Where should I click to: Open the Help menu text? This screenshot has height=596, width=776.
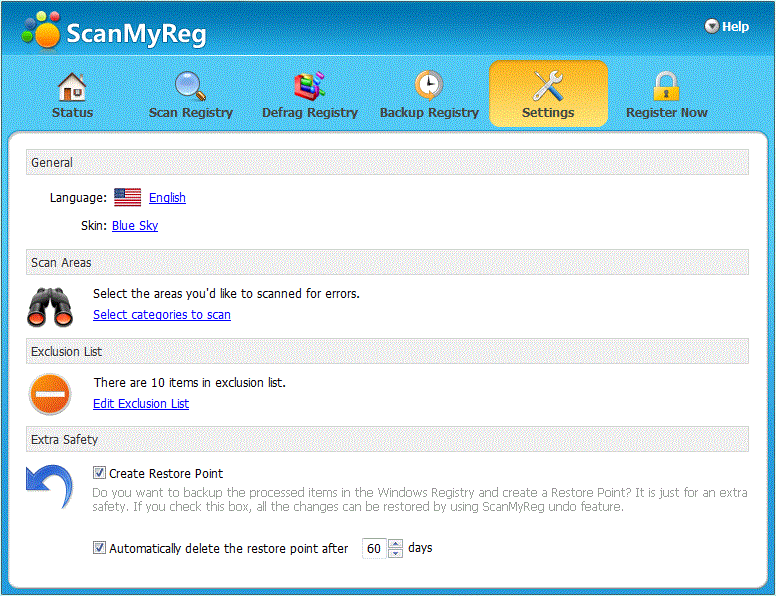click(735, 27)
